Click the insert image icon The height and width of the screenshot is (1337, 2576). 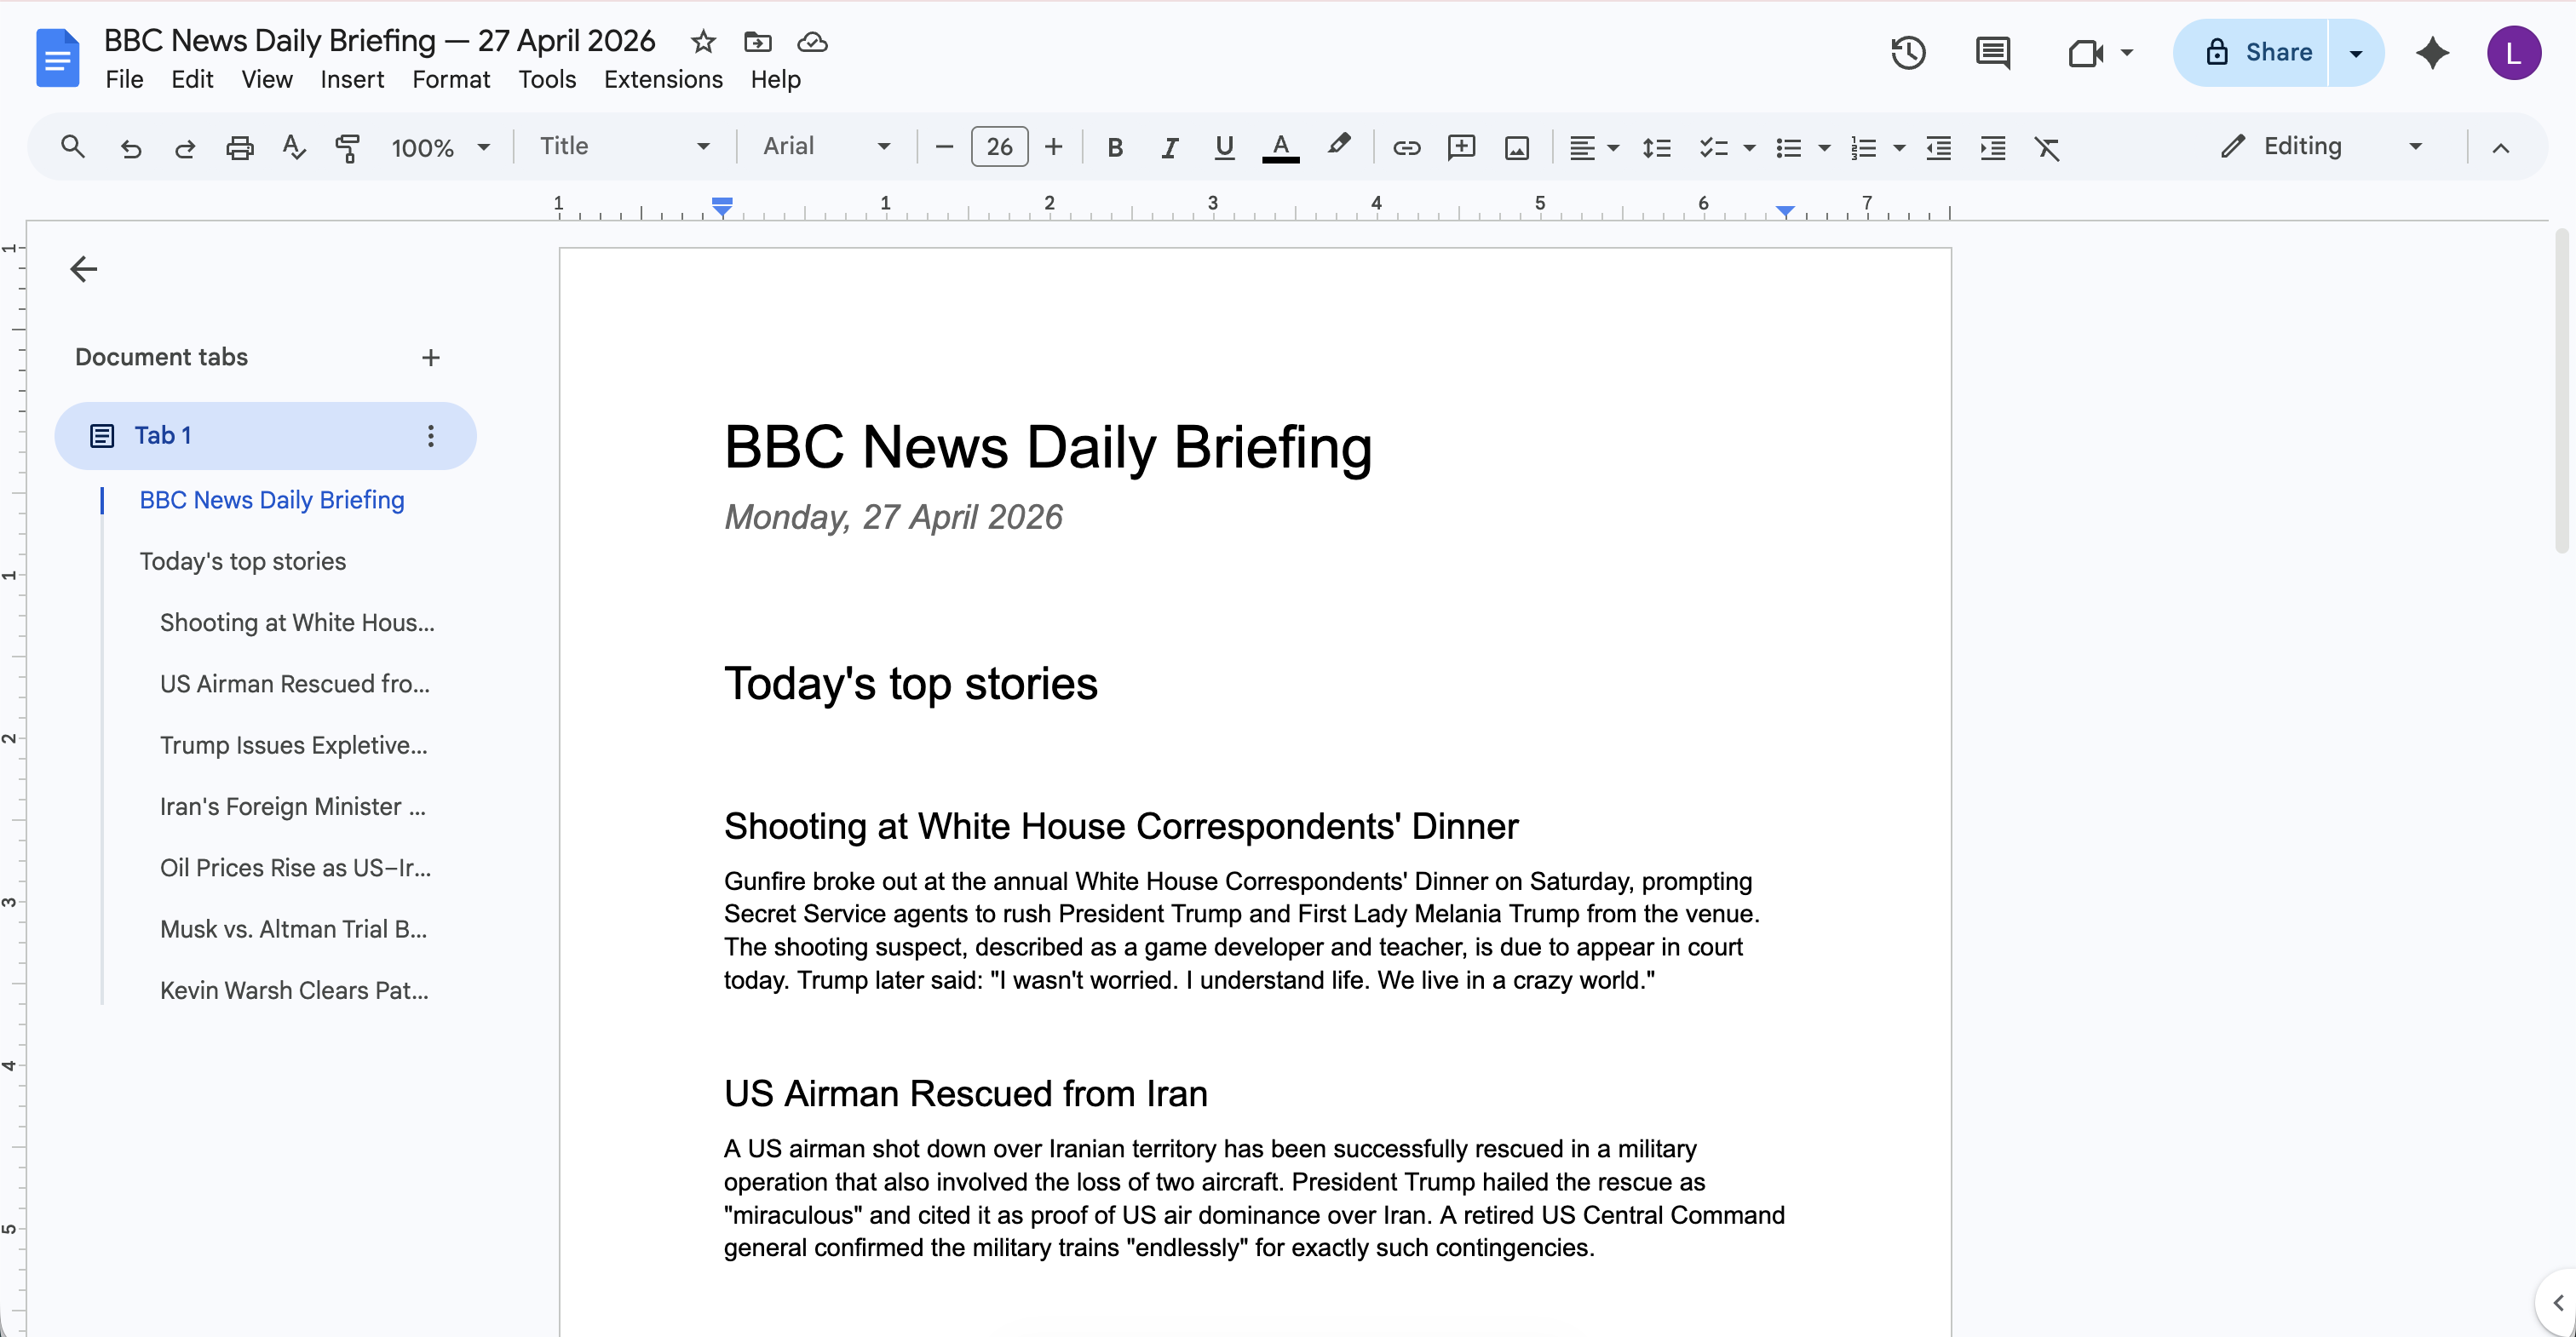(1516, 148)
